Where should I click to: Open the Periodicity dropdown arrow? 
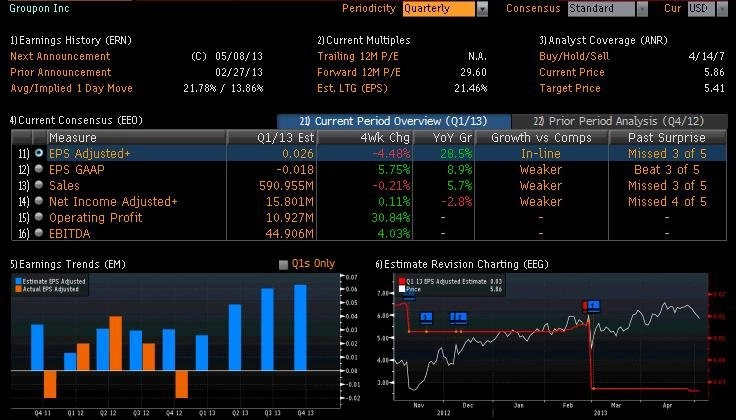coord(482,9)
